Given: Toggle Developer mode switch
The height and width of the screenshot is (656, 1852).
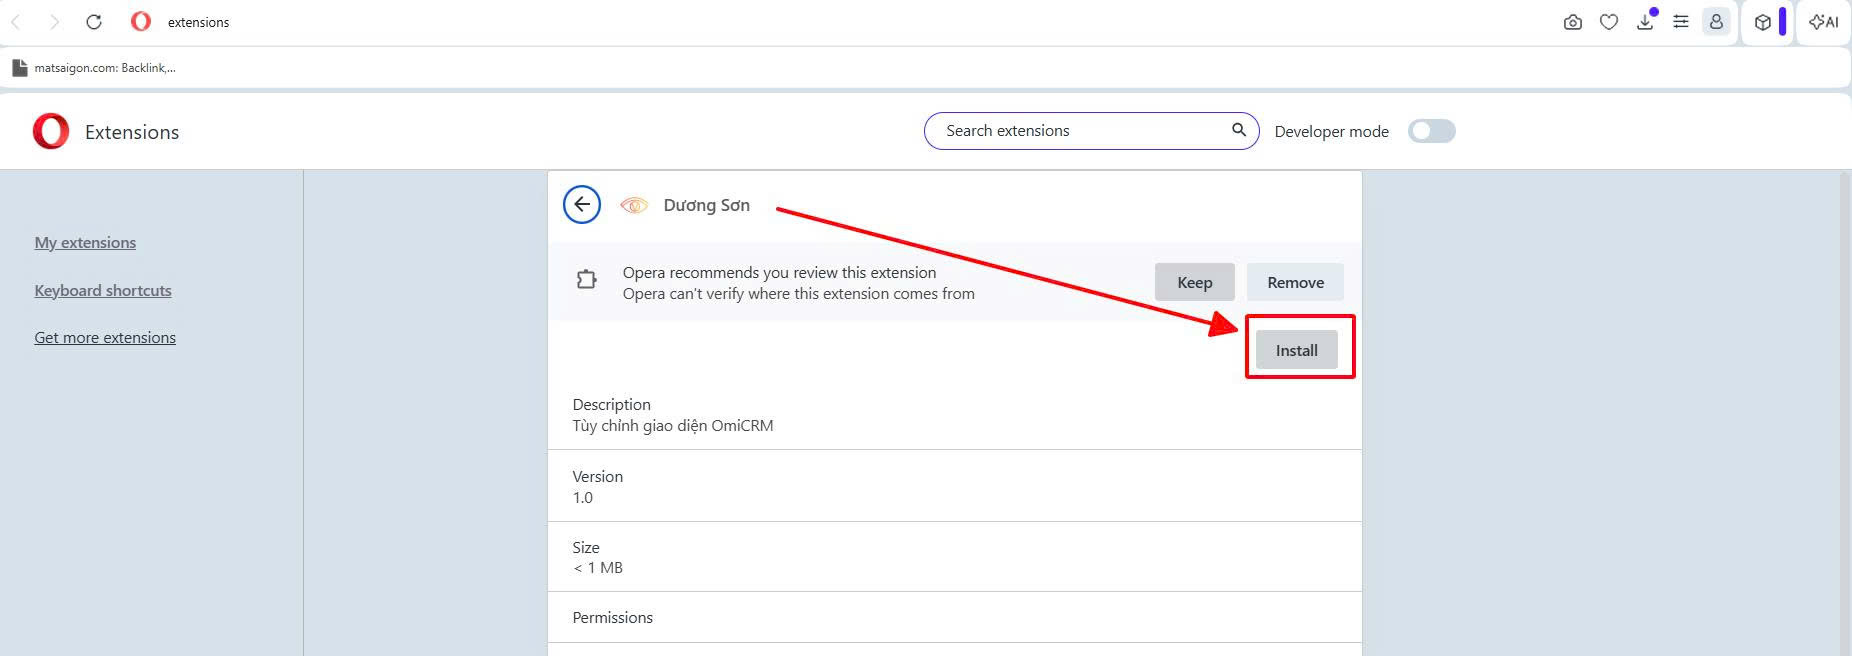Looking at the screenshot, I should point(1431,131).
